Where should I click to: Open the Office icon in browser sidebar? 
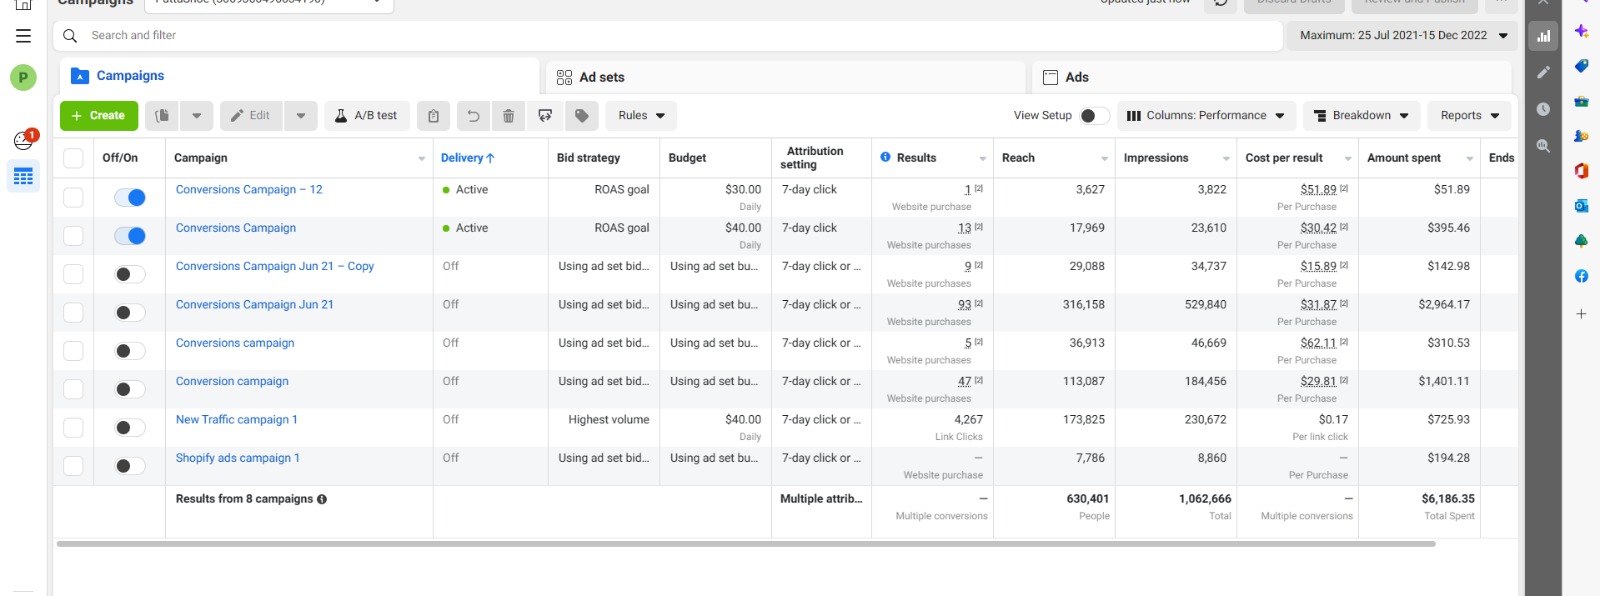click(x=1581, y=171)
